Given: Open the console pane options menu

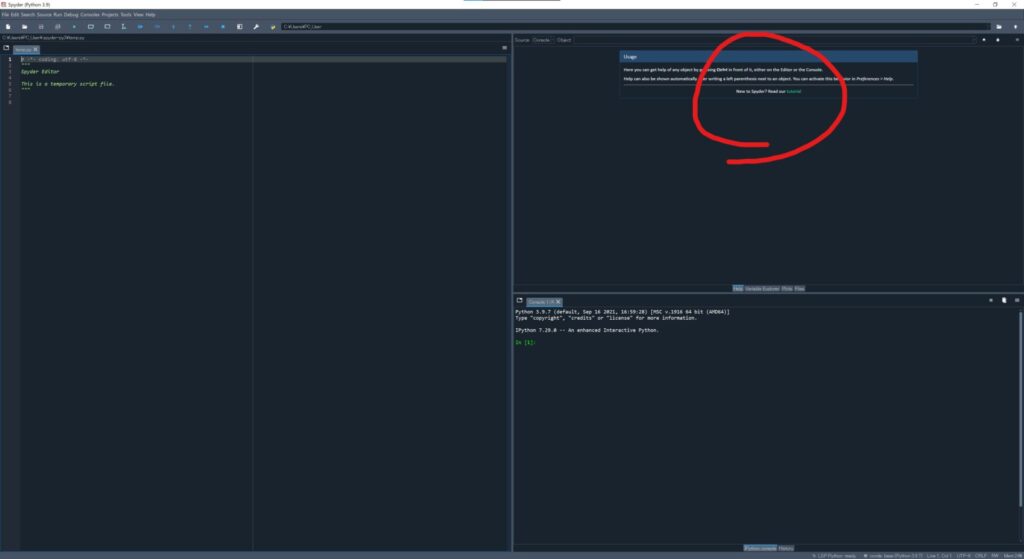Looking at the screenshot, I should pyautogui.click(x=1017, y=300).
